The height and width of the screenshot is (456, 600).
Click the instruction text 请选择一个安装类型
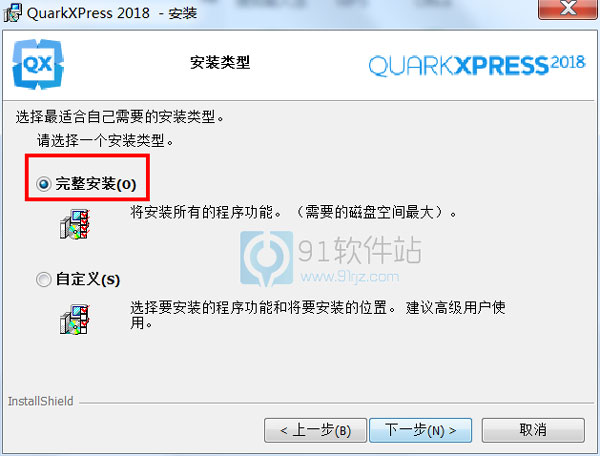click(x=105, y=141)
